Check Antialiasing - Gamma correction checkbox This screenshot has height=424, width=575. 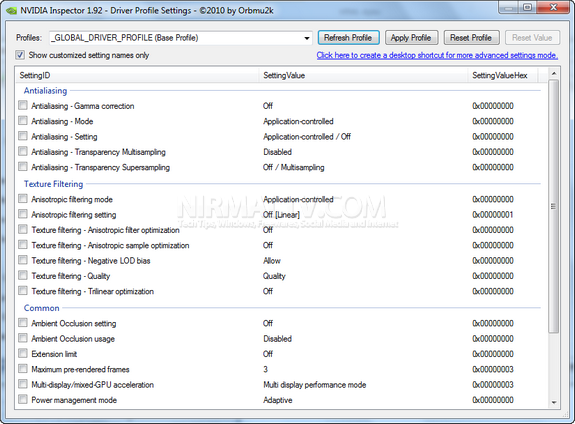pyautogui.click(x=23, y=105)
